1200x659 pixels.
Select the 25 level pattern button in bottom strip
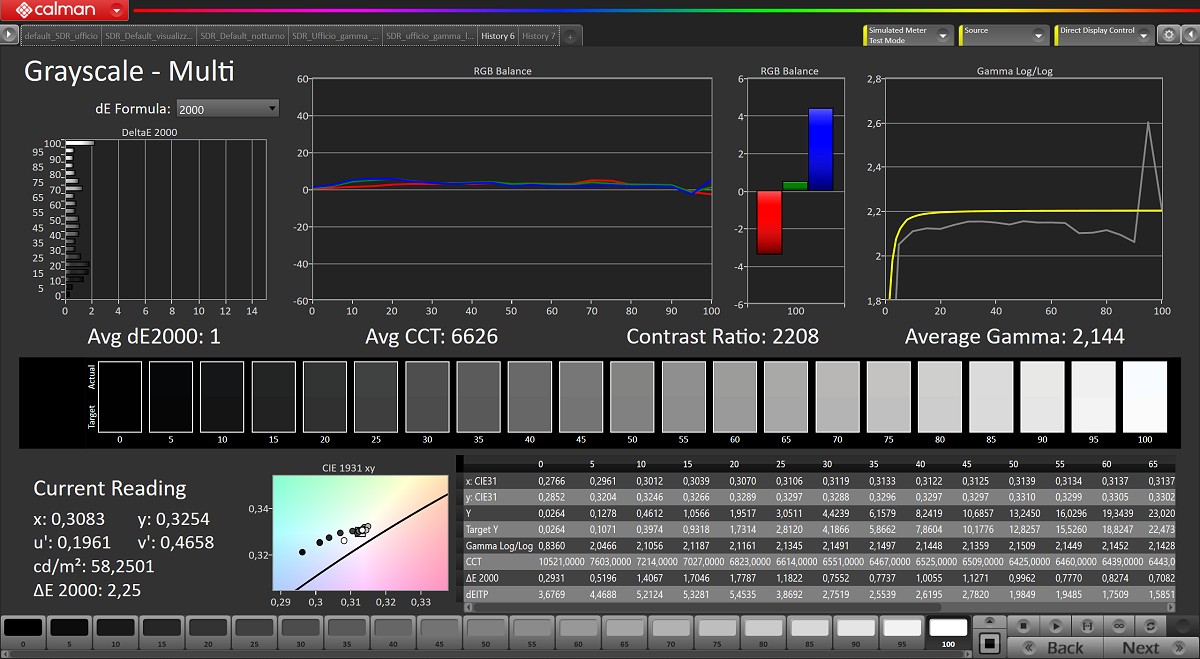click(x=254, y=633)
